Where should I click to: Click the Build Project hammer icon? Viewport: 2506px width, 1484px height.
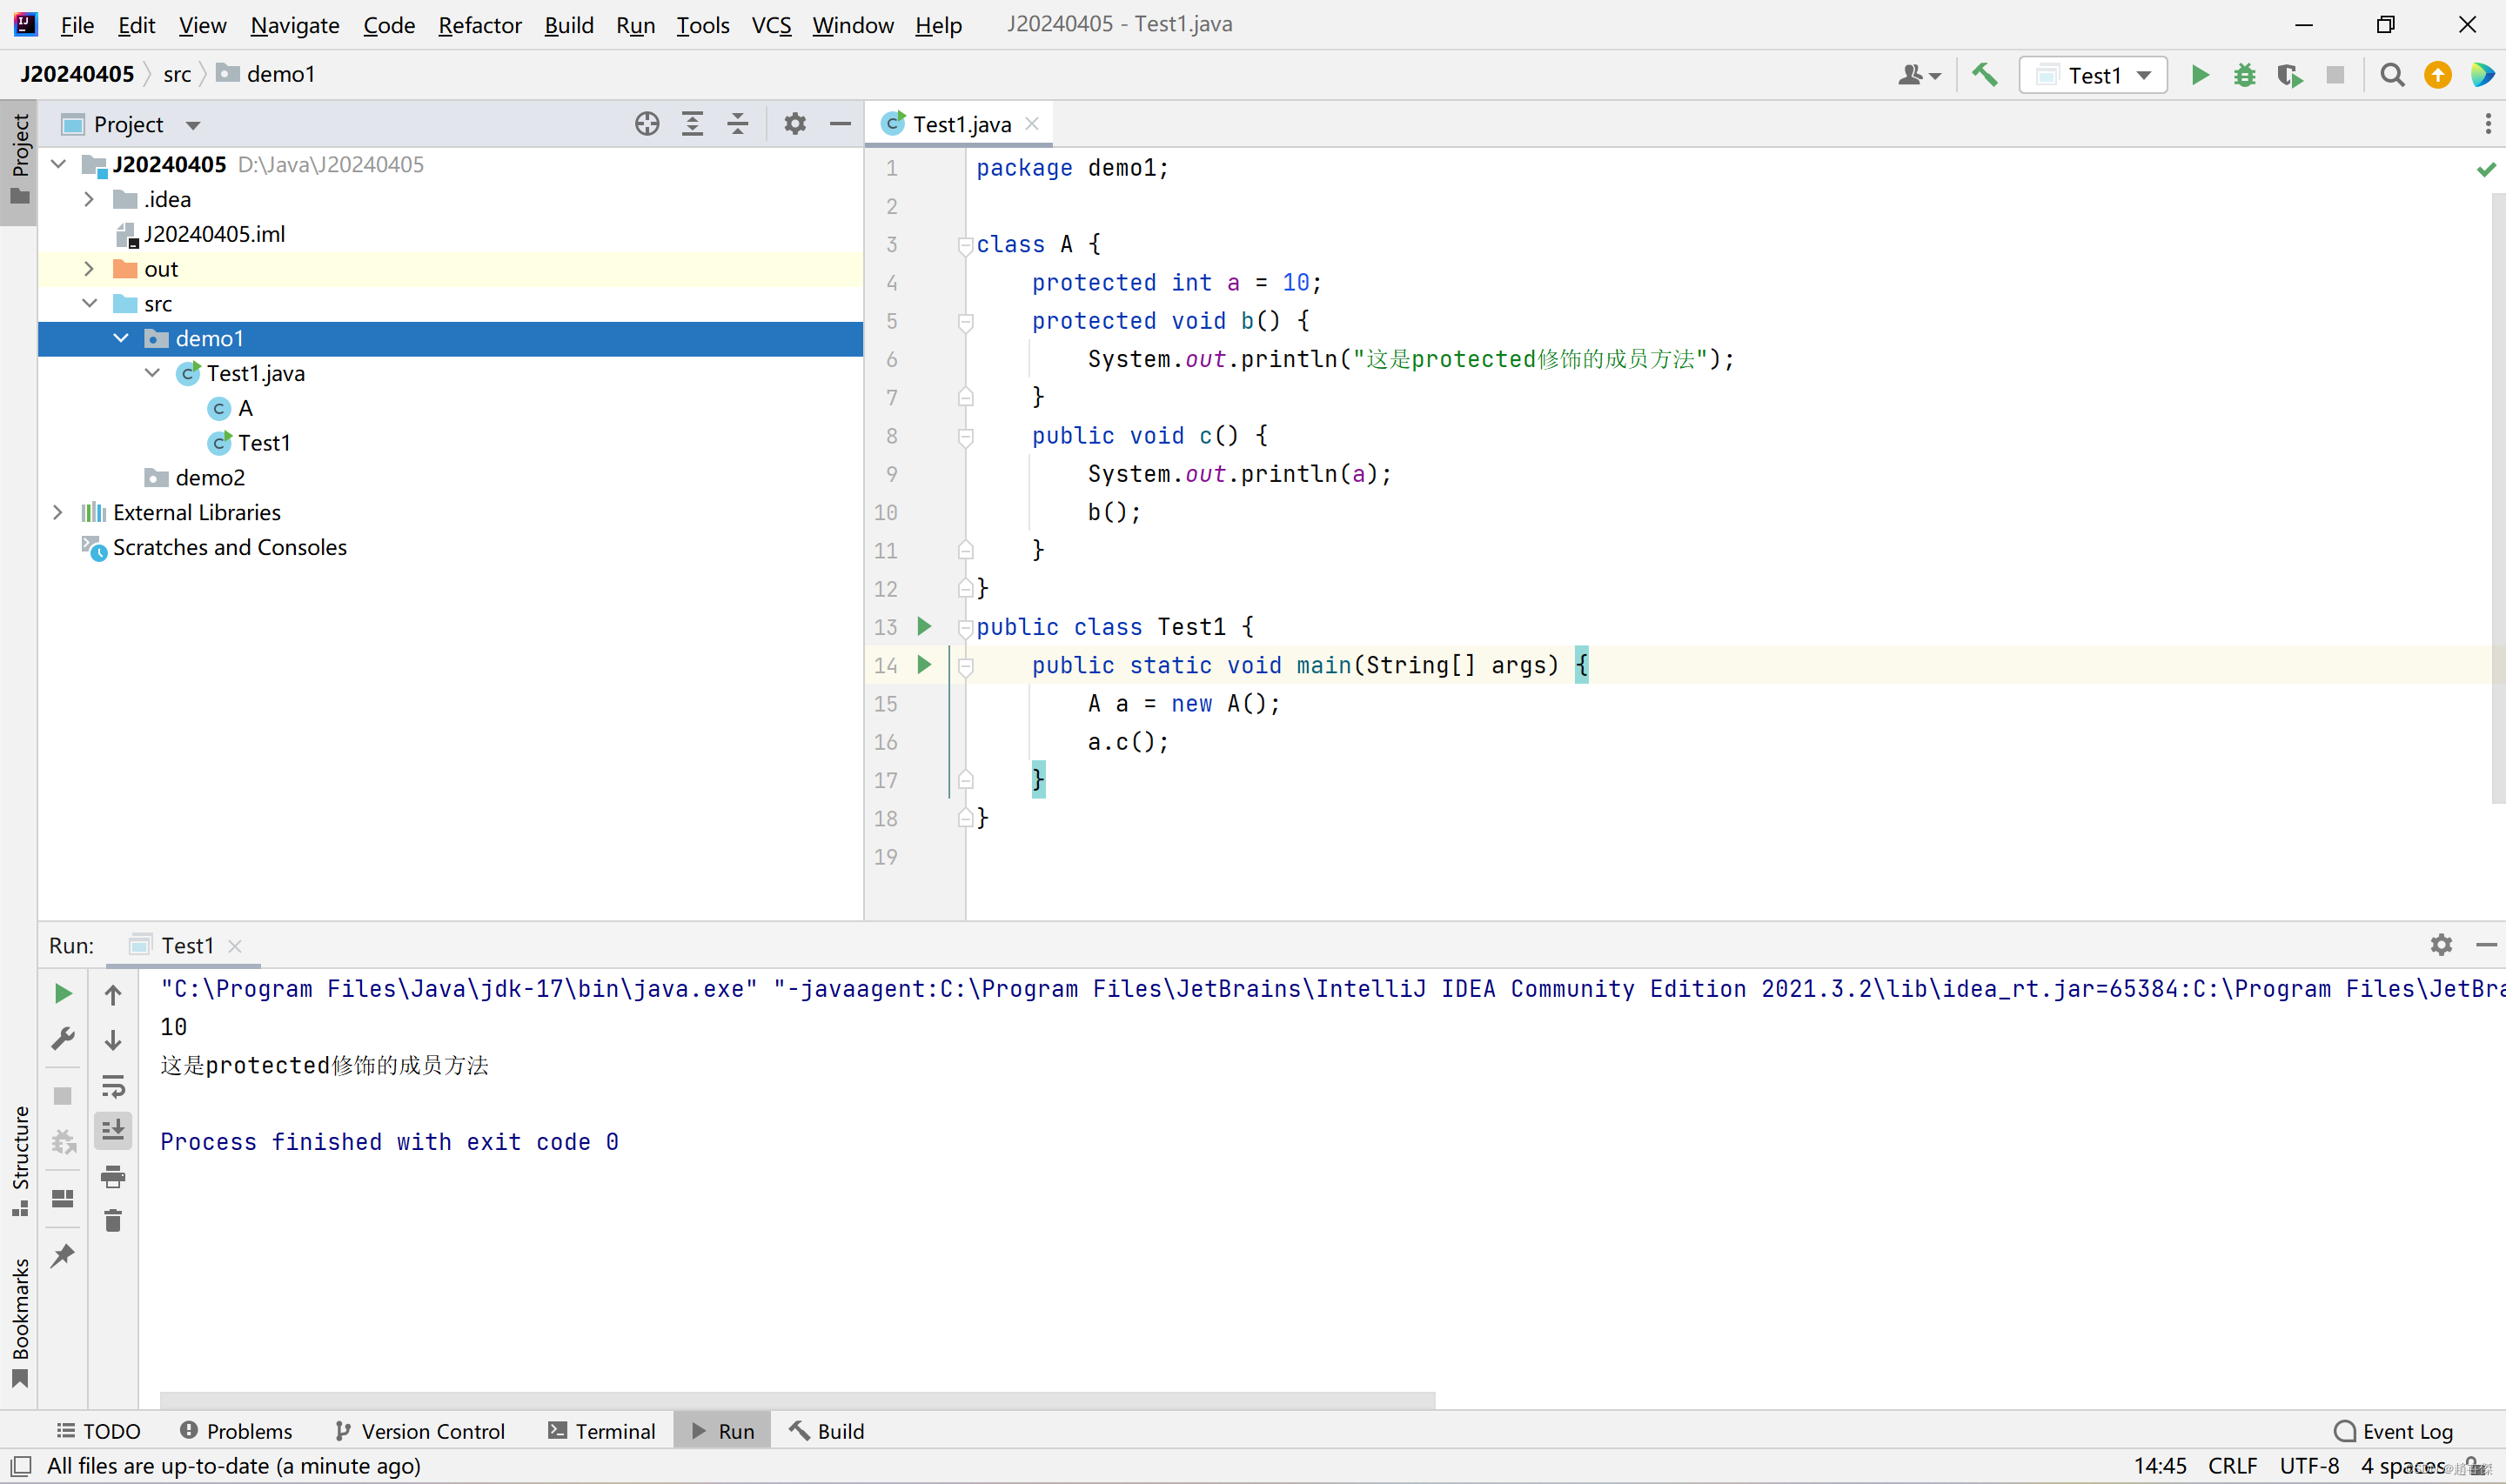(x=1984, y=75)
